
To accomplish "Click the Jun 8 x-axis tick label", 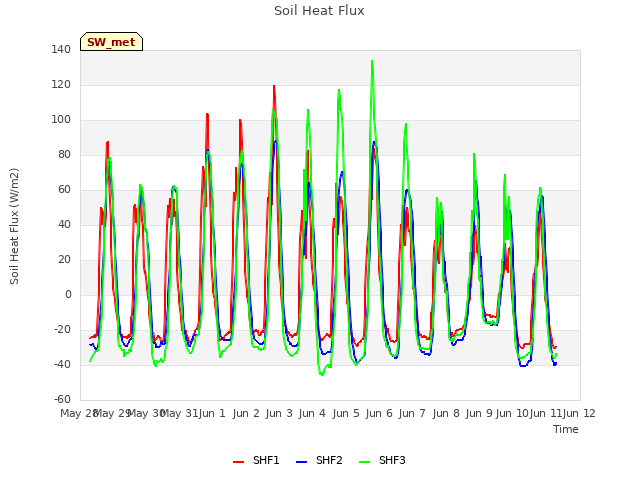I will coord(446,413).
